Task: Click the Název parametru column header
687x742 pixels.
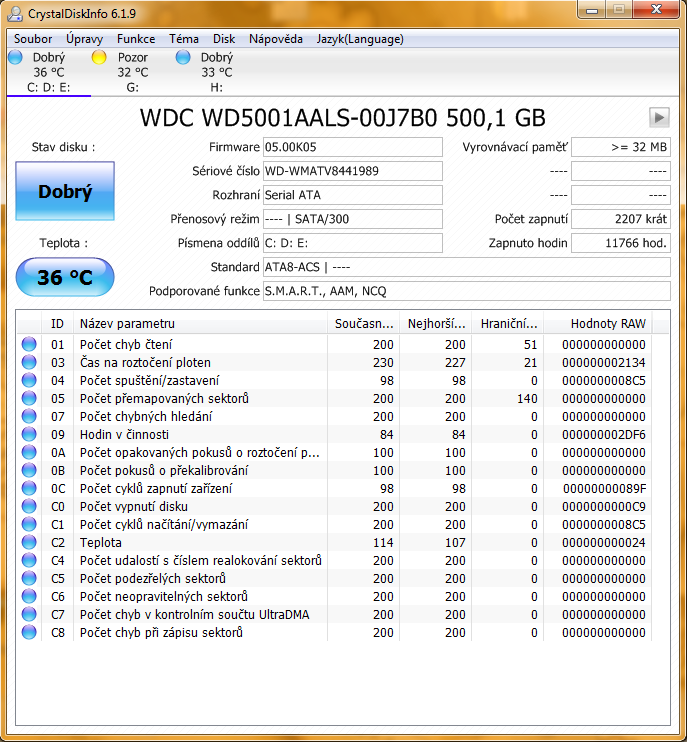Action: point(200,324)
